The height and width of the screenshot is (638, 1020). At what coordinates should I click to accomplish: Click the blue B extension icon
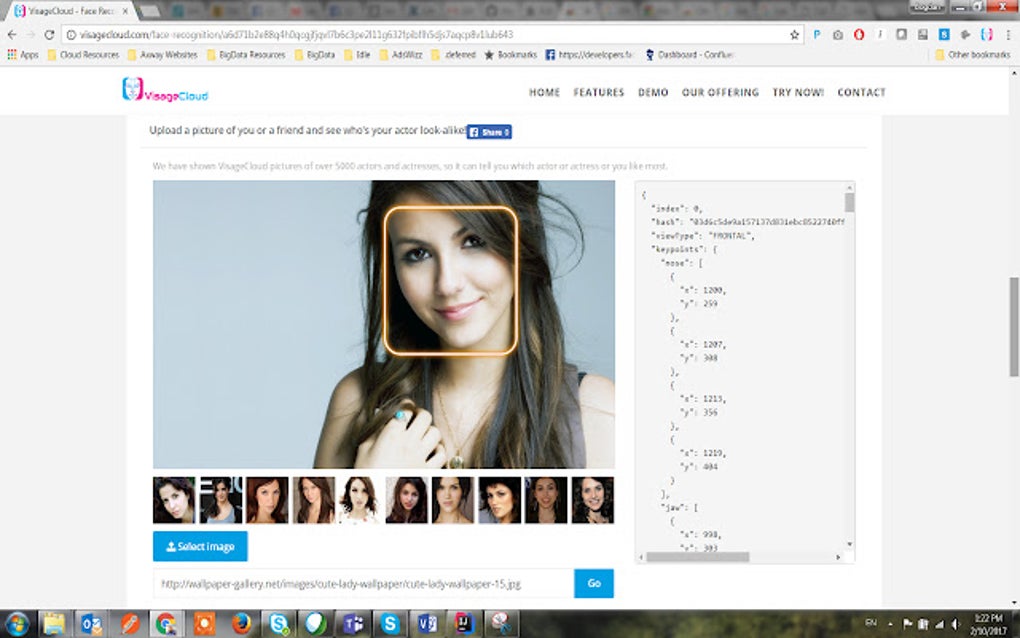tap(944, 33)
